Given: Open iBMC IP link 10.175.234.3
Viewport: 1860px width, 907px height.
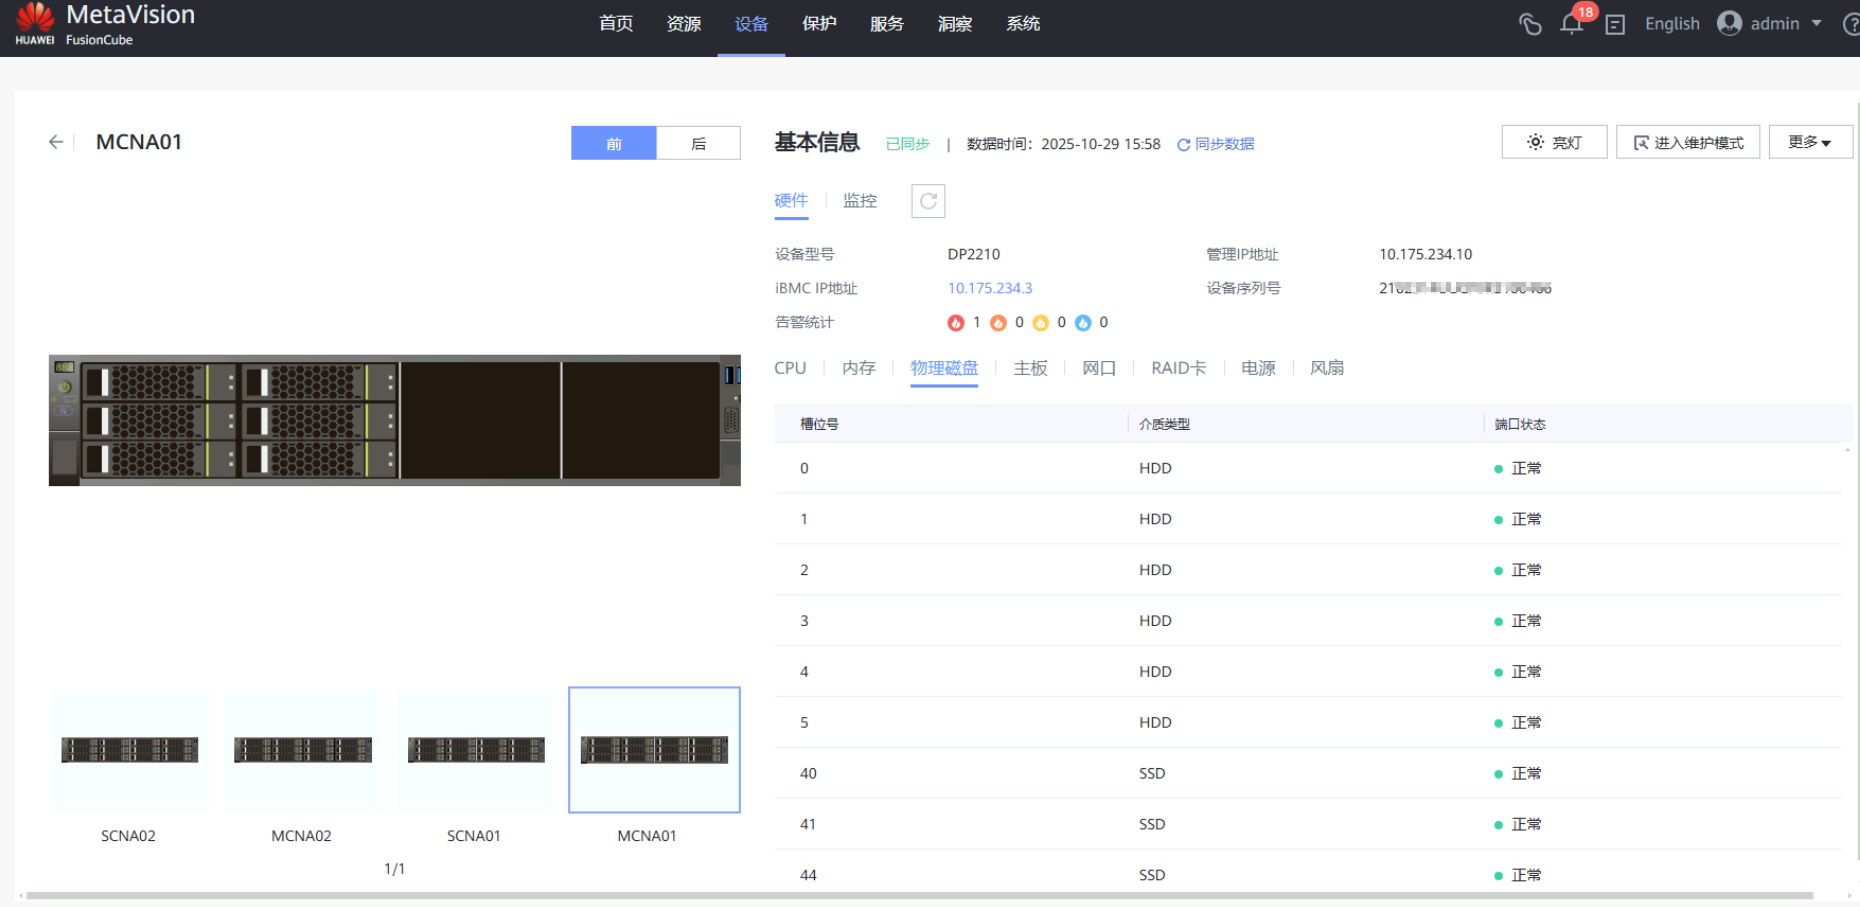Looking at the screenshot, I should click(x=990, y=288).
